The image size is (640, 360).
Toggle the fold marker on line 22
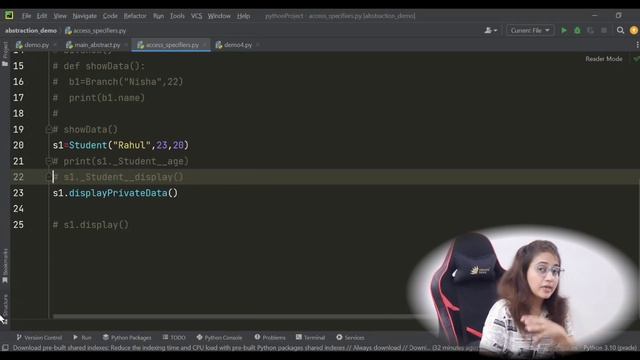(x=49, y=177)
